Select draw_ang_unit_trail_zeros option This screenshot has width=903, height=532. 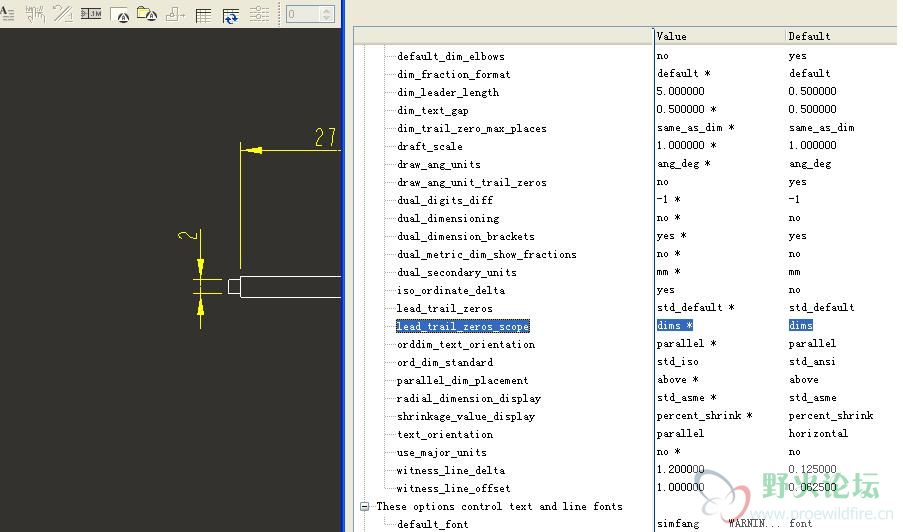click(x=472, y=182)
